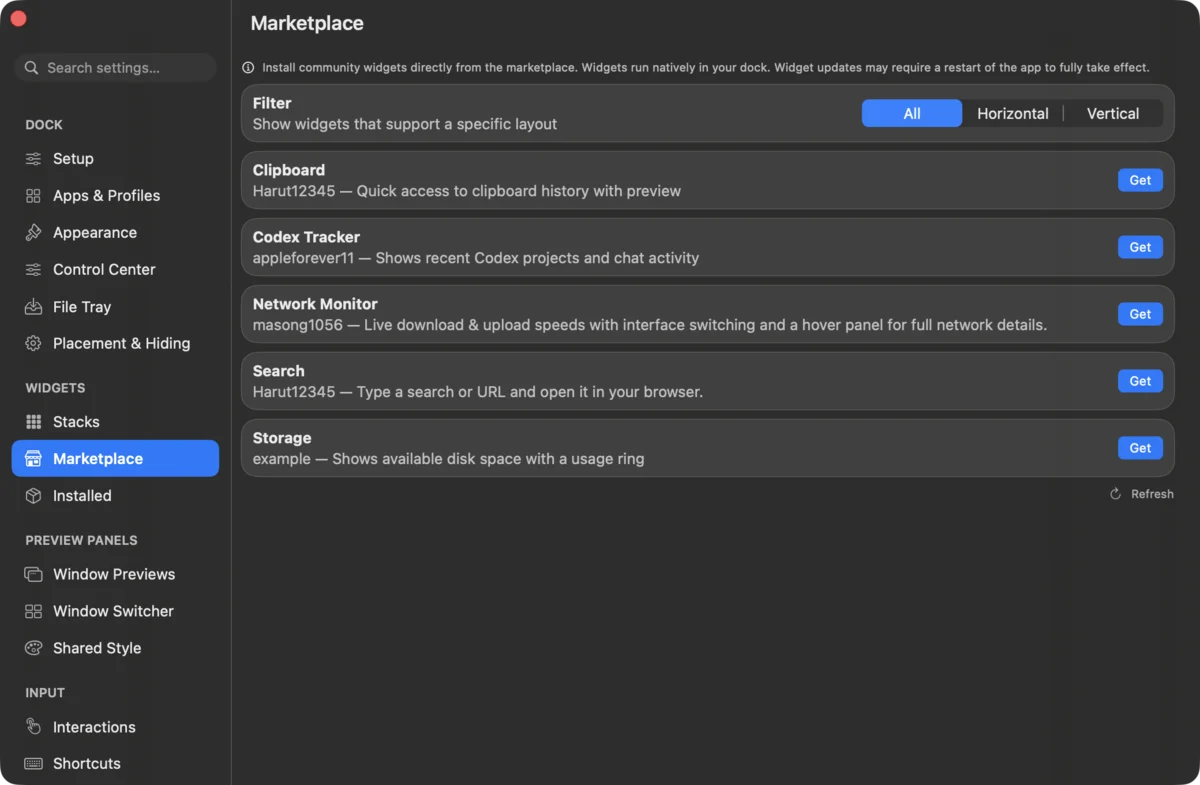
Task: Click the Installed box icon
Action: (33, 496)
